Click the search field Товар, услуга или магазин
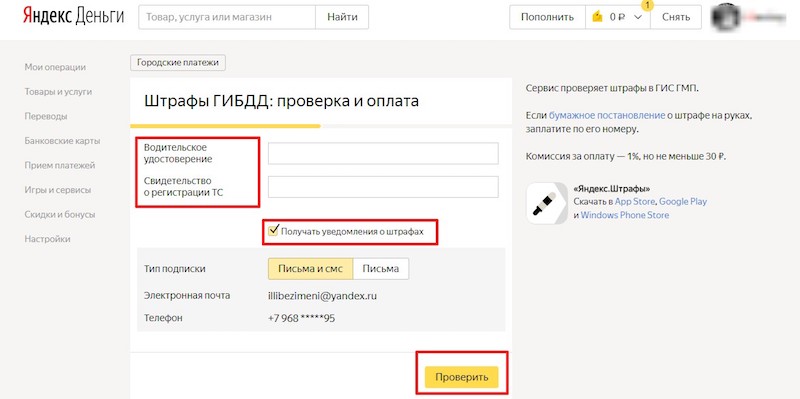 tap(227, 17)
